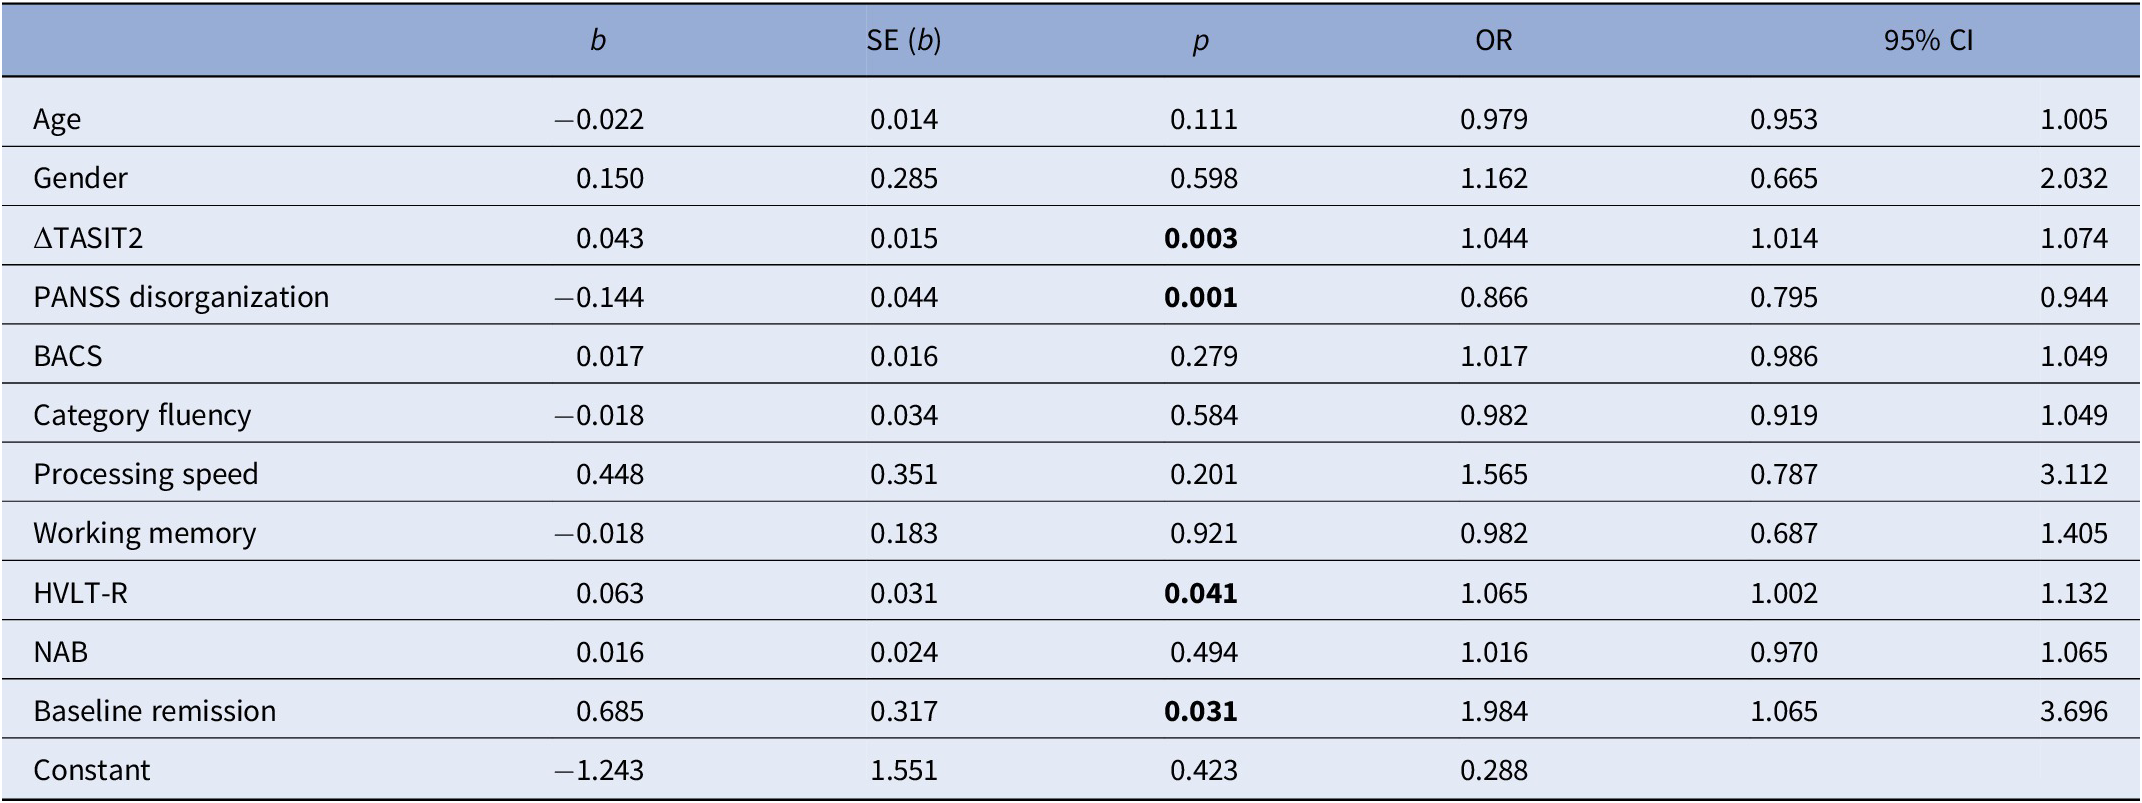
Task: Click the bold p-value 0.003
Action: click(1201, 238)
